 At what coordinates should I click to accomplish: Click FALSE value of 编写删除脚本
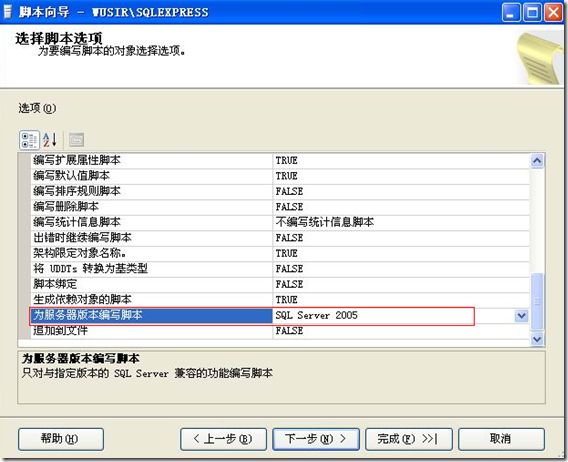click(x=401, y=207)
